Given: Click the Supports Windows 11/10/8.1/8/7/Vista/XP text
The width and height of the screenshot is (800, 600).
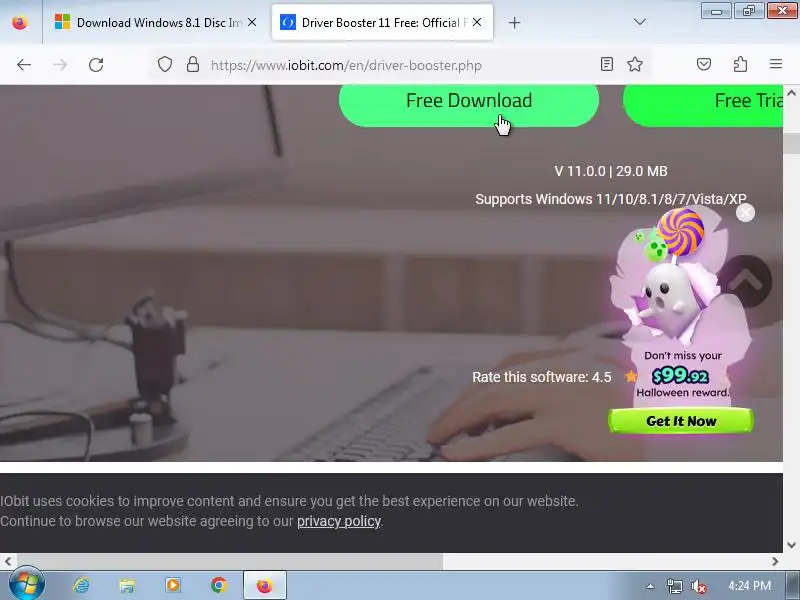Looking at the screenshot, I should (x=611, y=199).
